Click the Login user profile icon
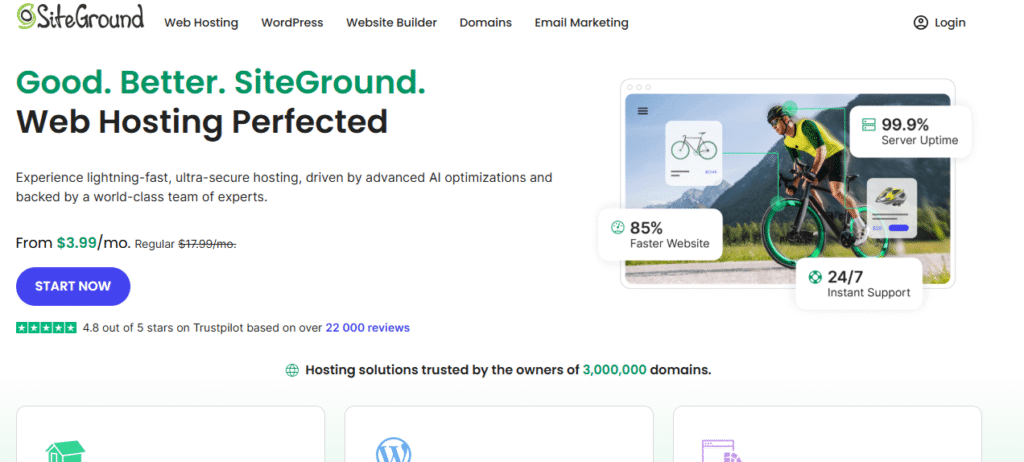Image resolution: width=1024 pixels, height=462 pixels. pyautogui.click(x=921, y=23)
